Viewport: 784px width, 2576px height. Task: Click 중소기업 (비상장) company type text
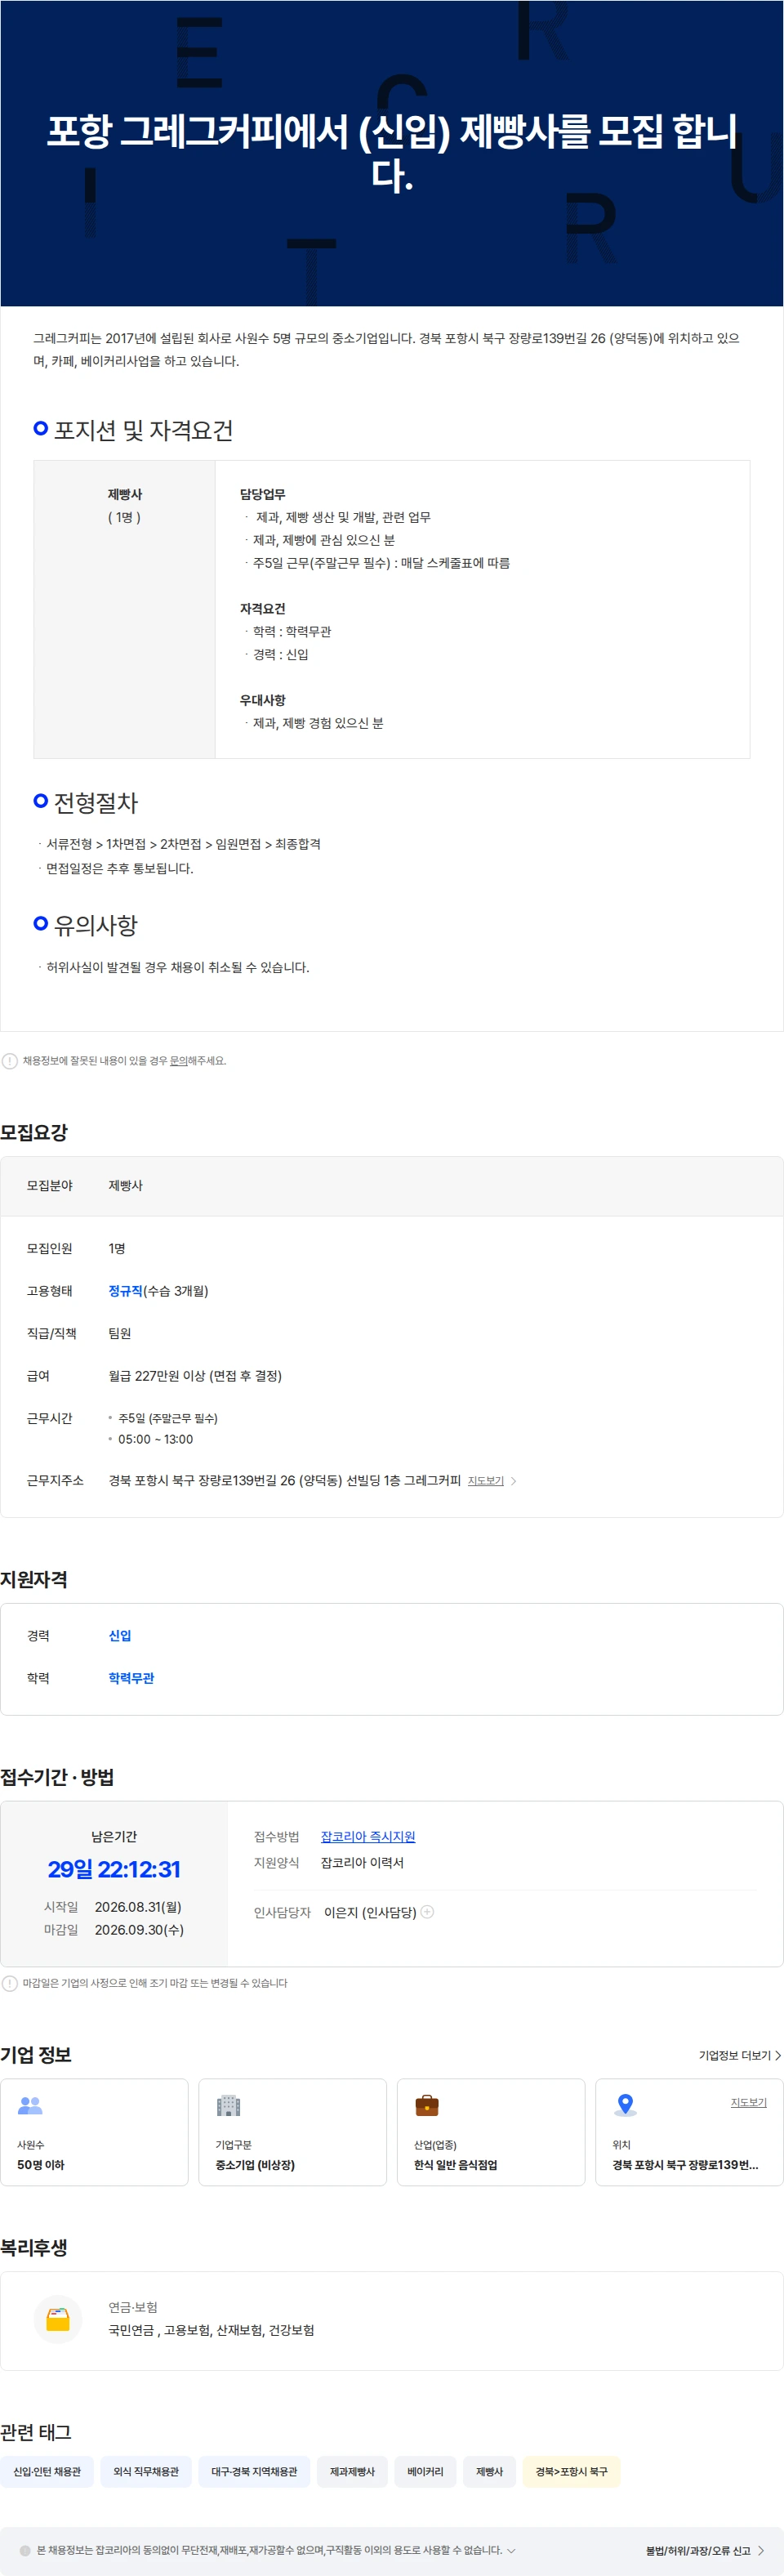255,2165
